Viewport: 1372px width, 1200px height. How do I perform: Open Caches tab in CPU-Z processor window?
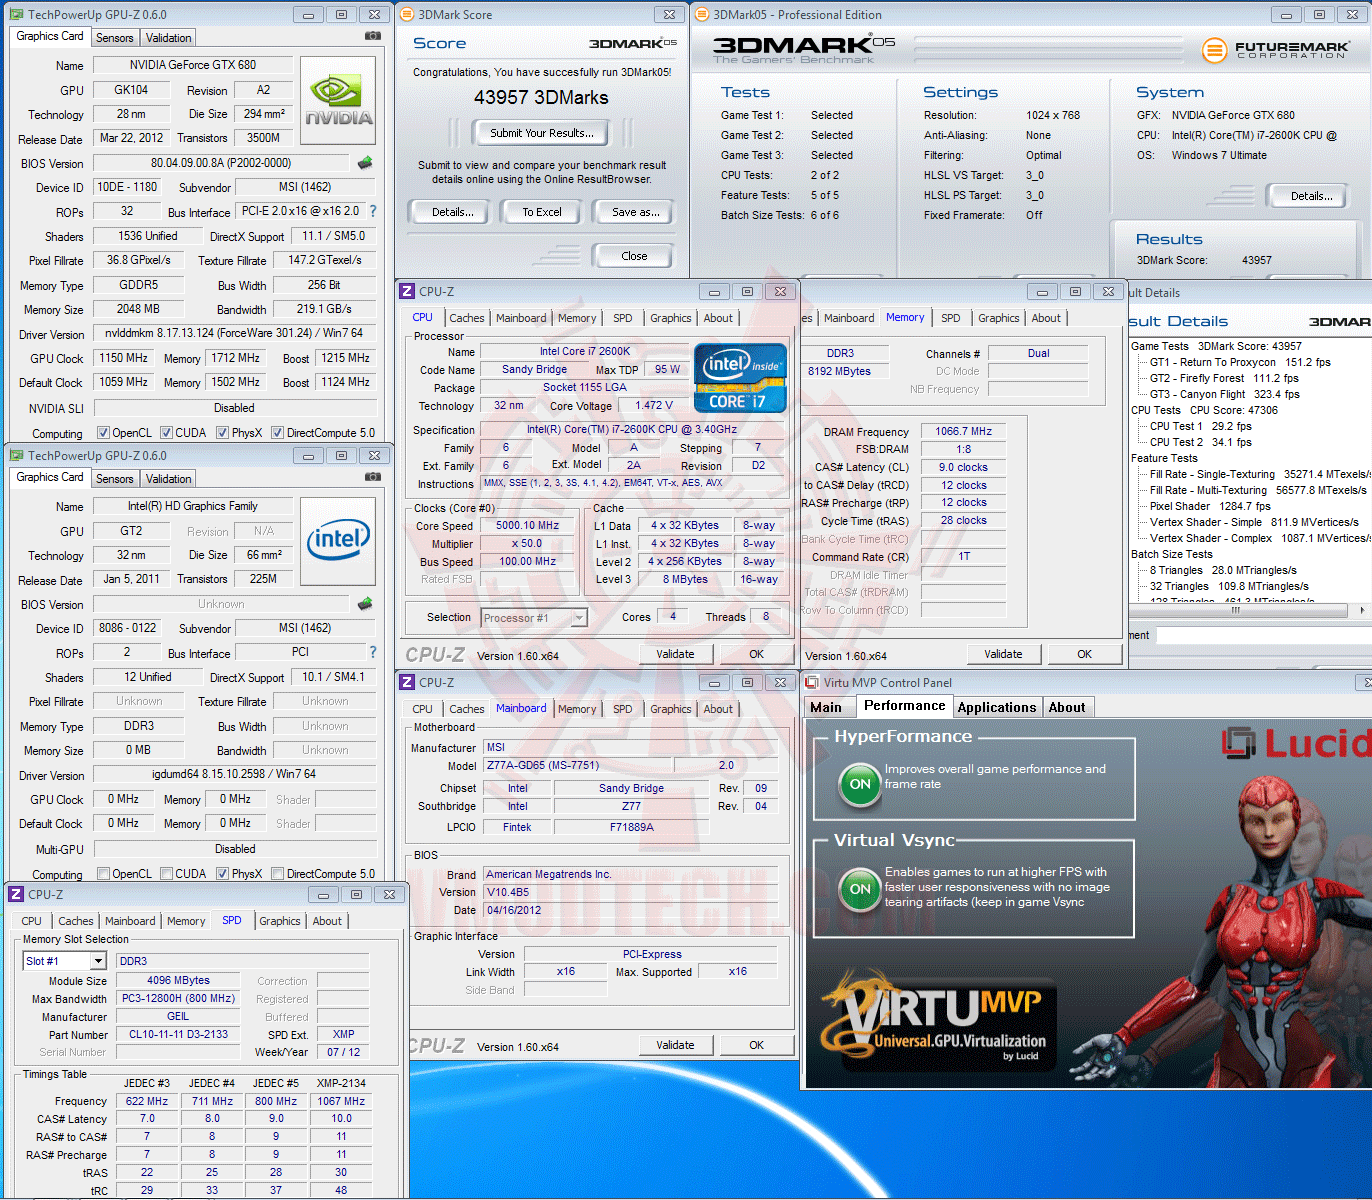pyautogui.click(x=466, y=318)
